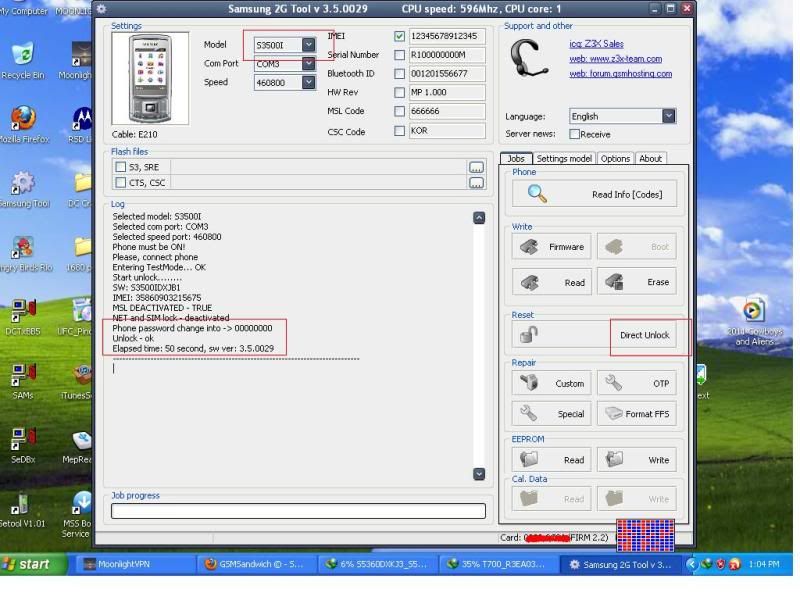The image size is (800, 600).
Task: Open the forum.gsmhosting.com link
Action: coord(620,73)
